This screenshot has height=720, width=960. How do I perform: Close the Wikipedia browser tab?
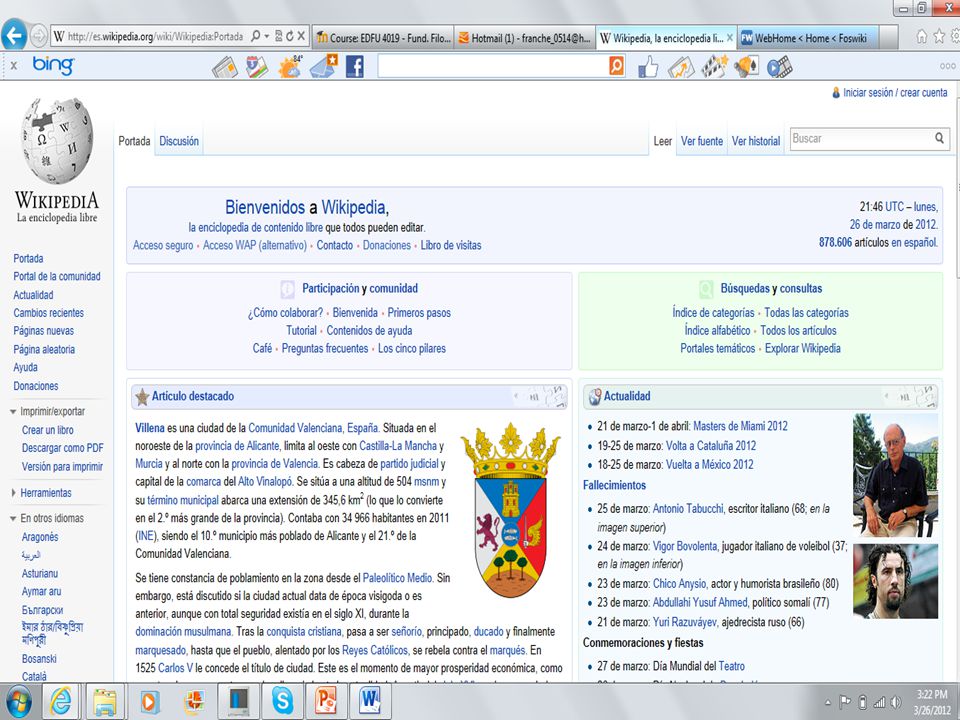729,38
